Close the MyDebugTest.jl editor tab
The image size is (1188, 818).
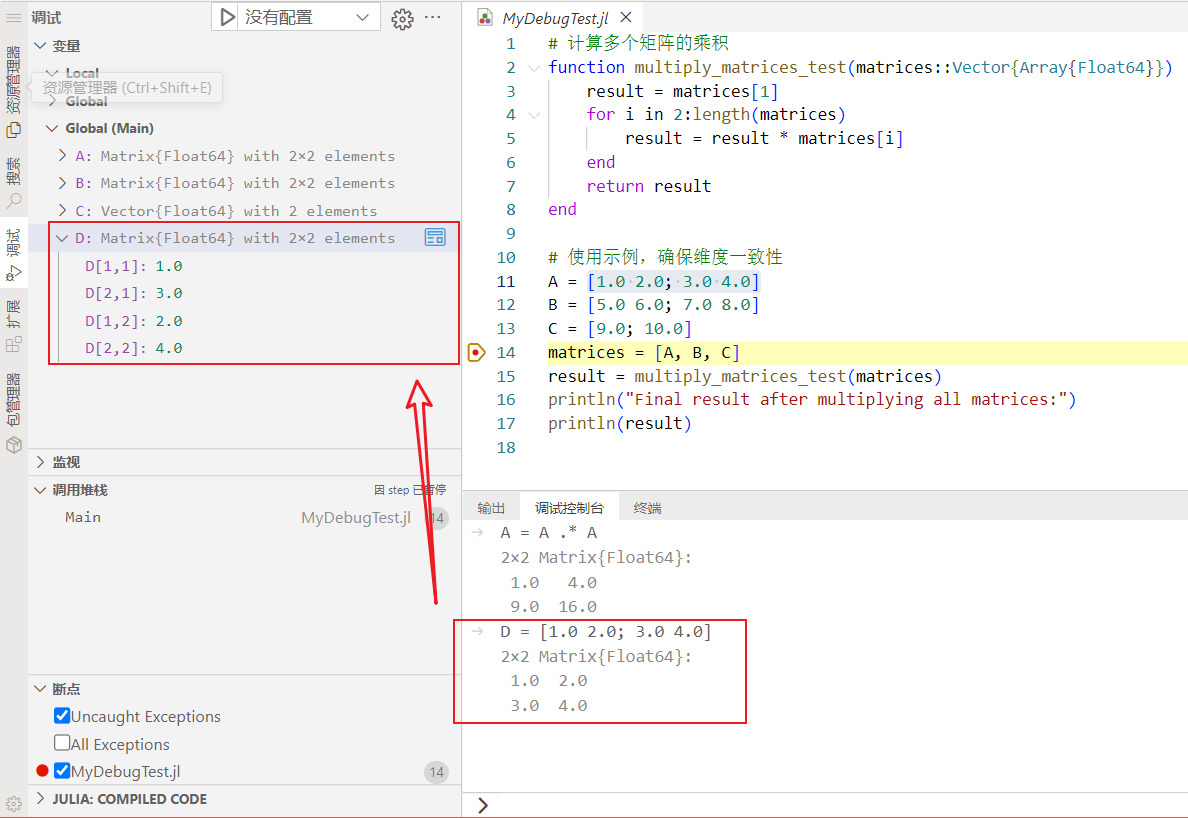click(x=626, y=17)
